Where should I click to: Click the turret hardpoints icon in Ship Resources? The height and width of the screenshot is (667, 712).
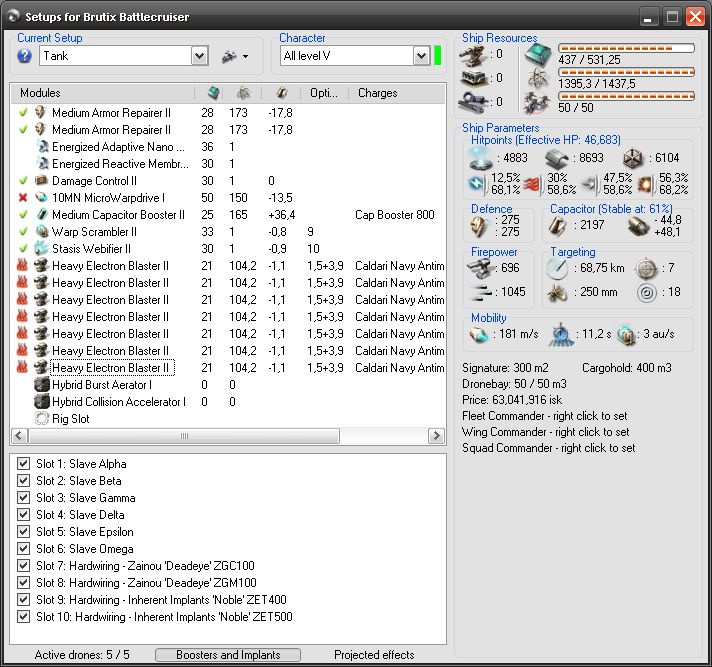pos(472,55)
